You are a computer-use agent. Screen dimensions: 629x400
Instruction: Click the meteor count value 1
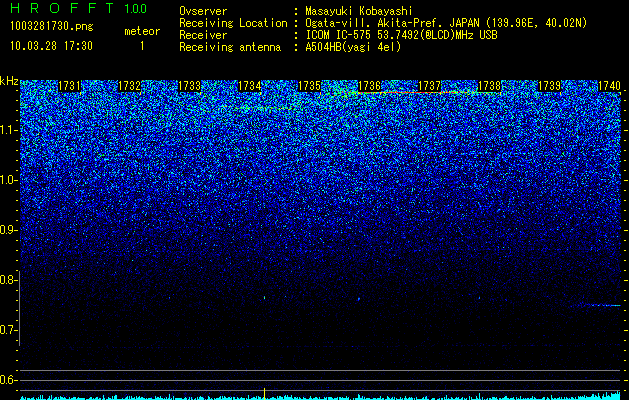coord(142,46)
